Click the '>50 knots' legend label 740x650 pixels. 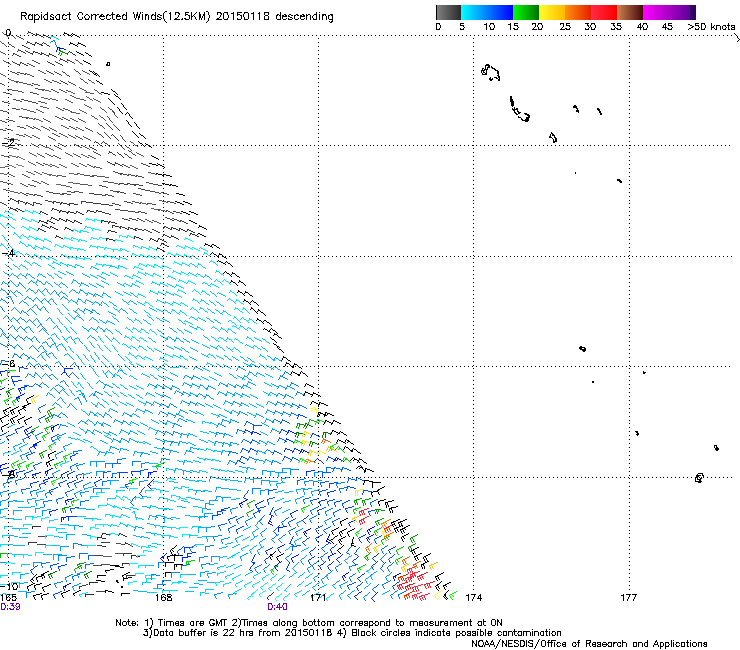[x=711, y=27]
